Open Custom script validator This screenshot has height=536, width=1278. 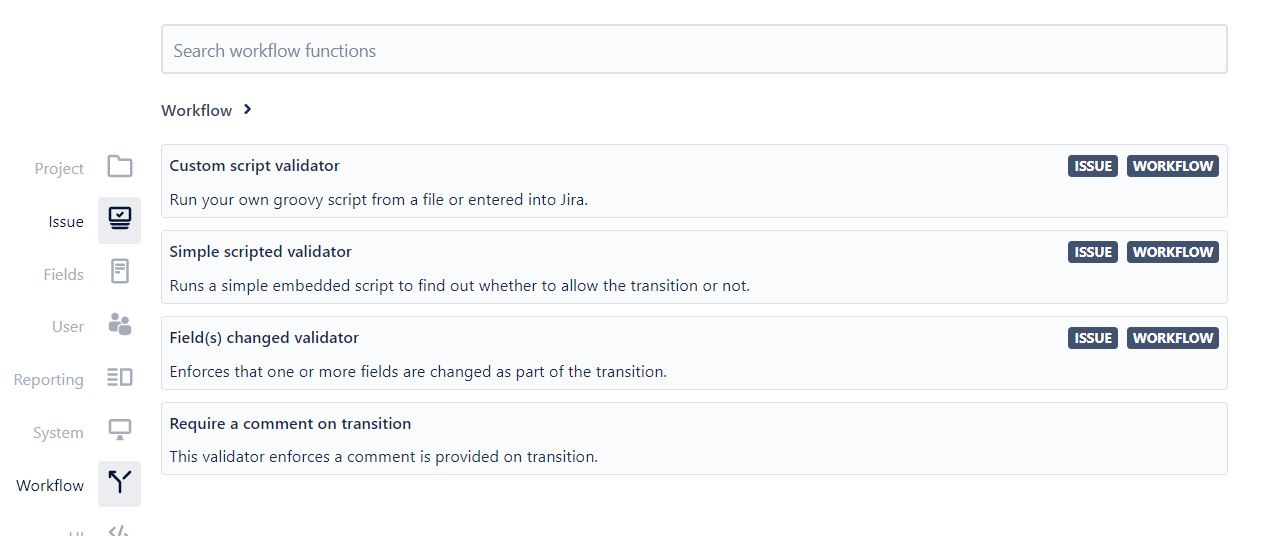[x=694, y=181]
